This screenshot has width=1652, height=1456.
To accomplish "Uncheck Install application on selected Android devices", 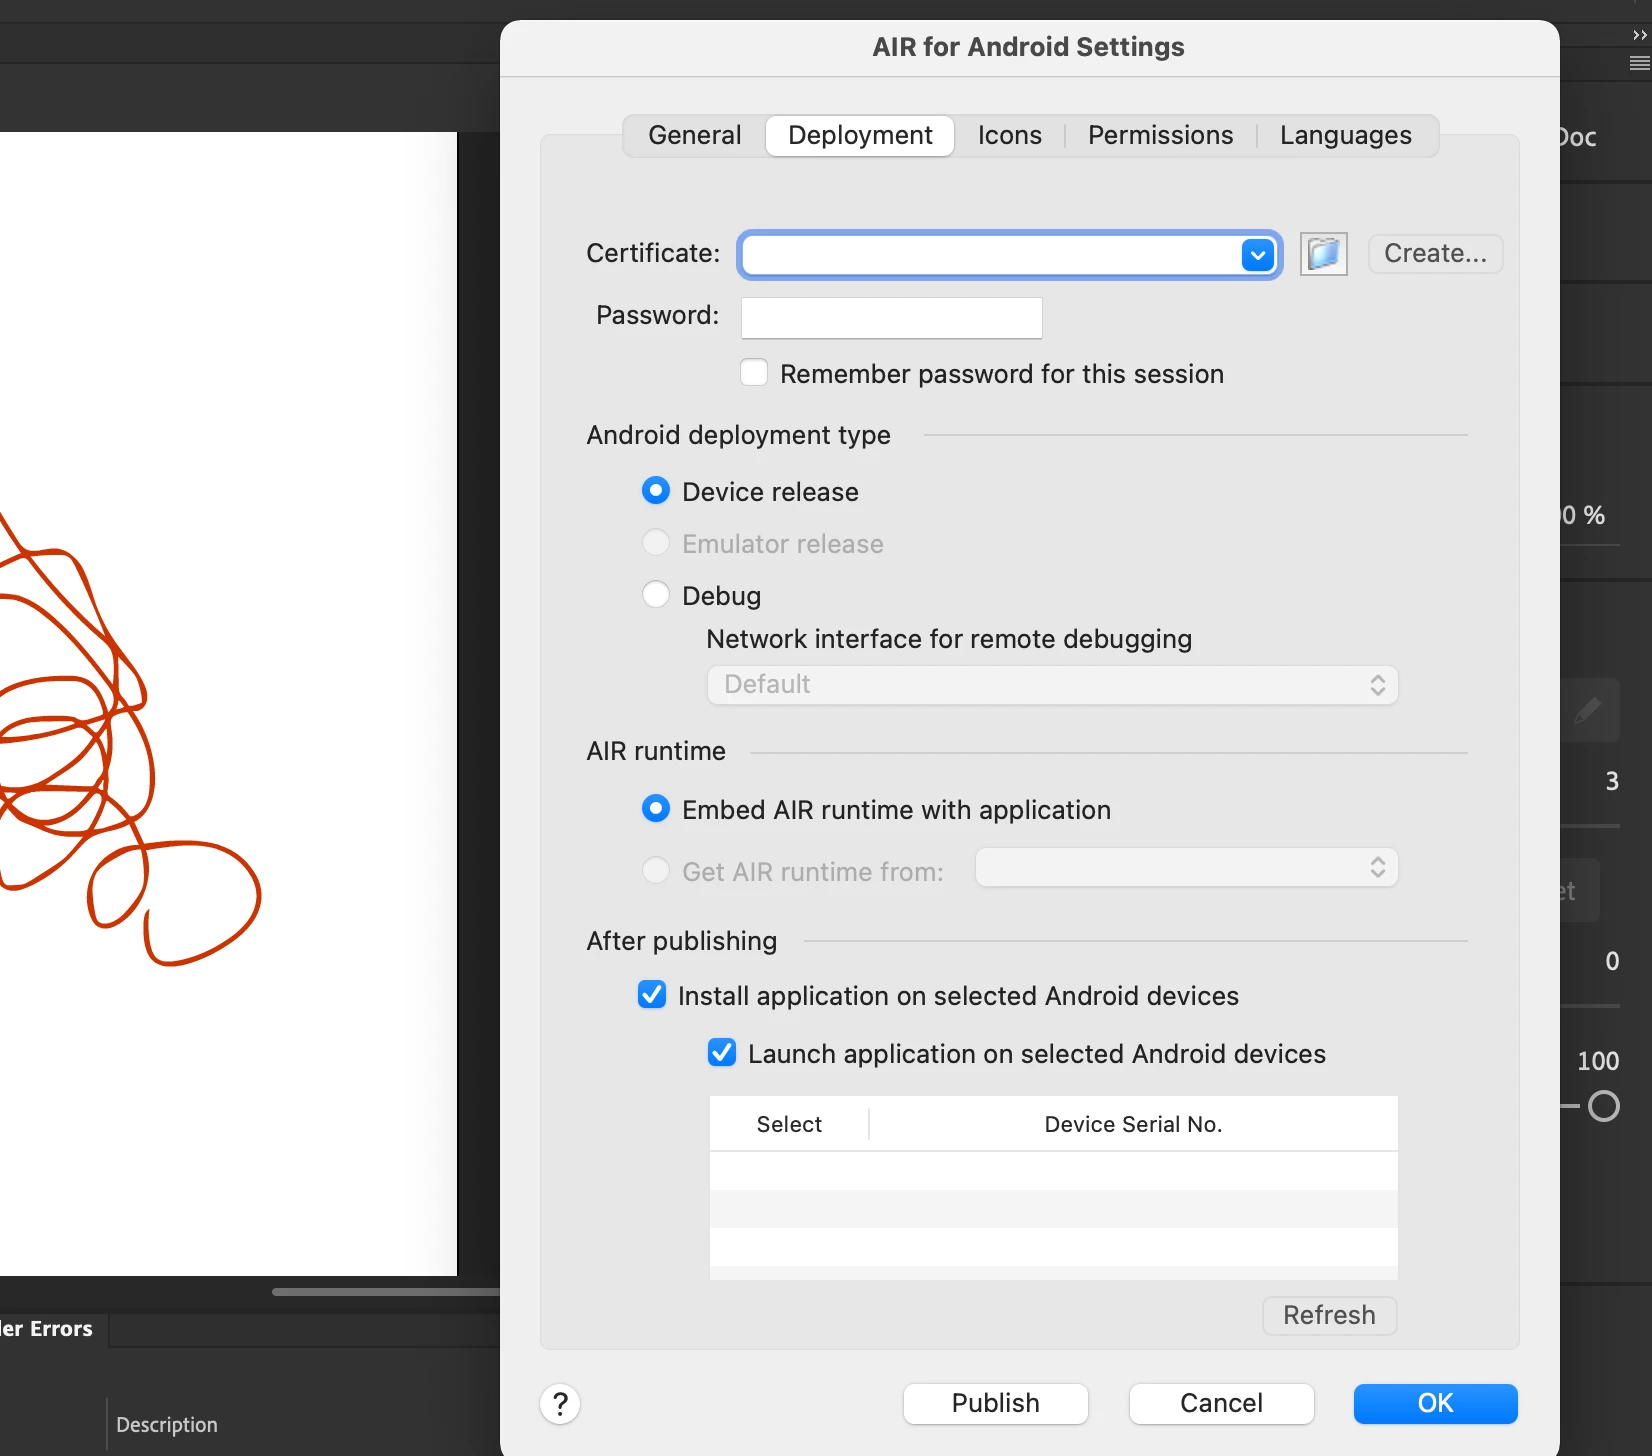I will click(x=652, y=995).
